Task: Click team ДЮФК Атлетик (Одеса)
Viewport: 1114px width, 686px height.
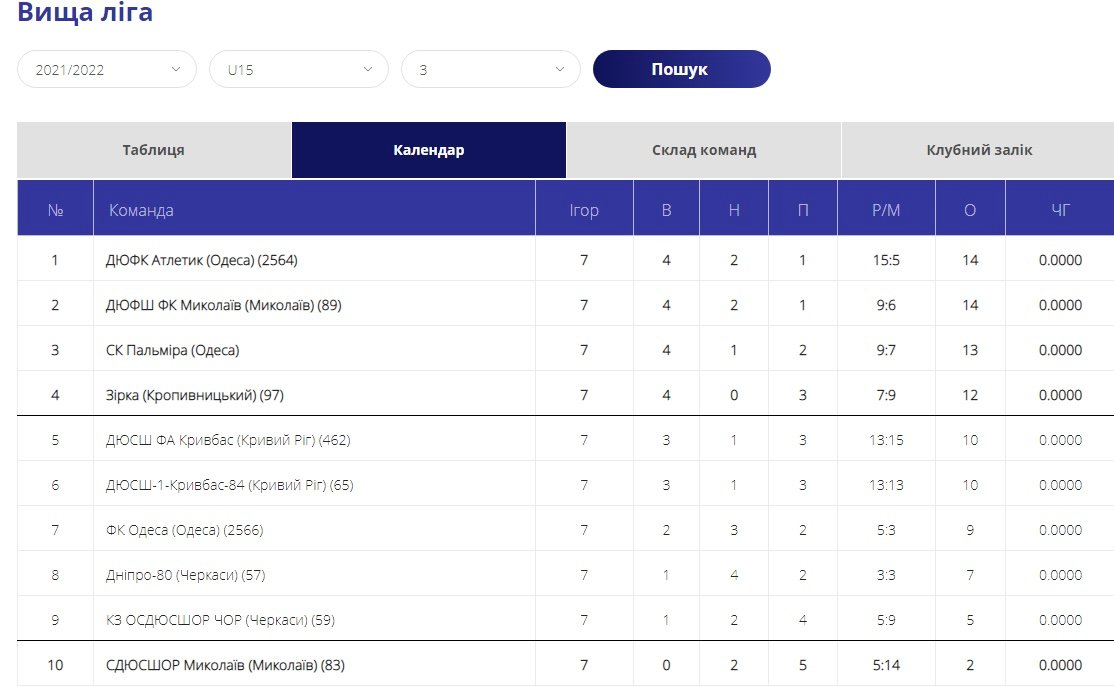Action: (x=201, y=260)
